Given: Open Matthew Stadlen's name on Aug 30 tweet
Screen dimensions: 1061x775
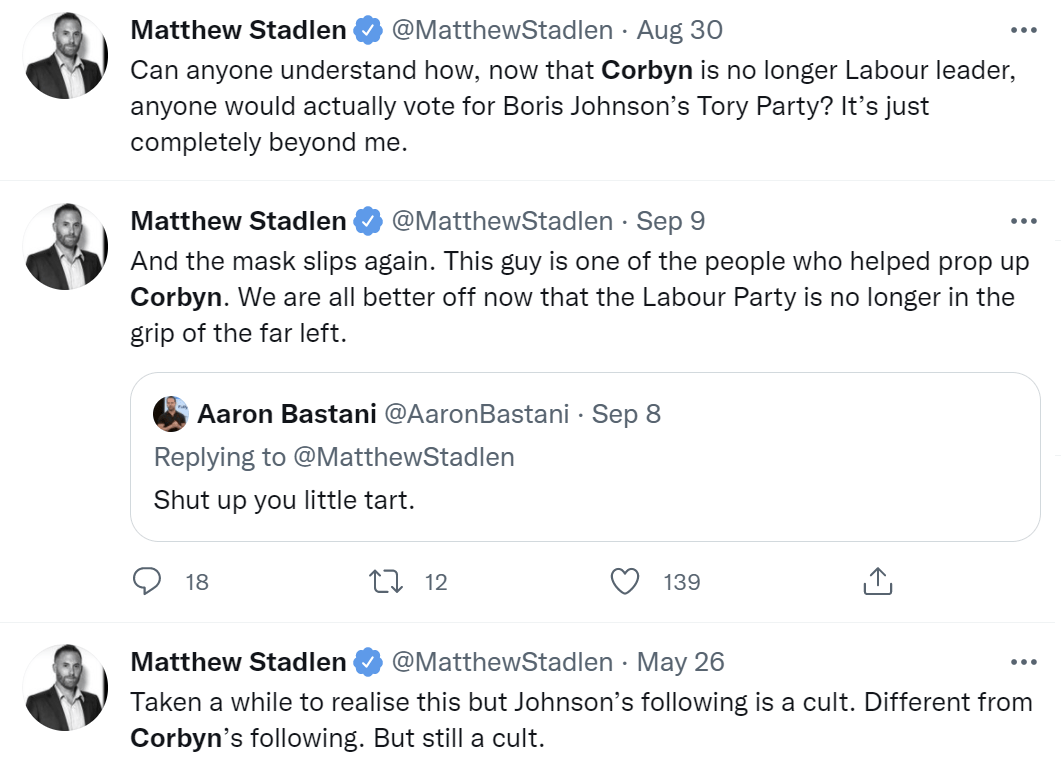Looking at the screenshot, I should tap(238, 30).
